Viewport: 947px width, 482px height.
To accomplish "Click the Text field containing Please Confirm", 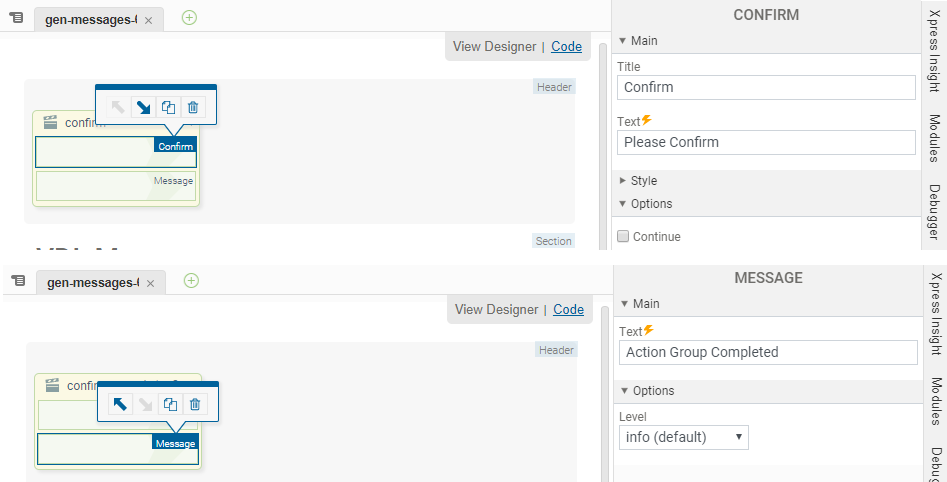I will 766,142.
